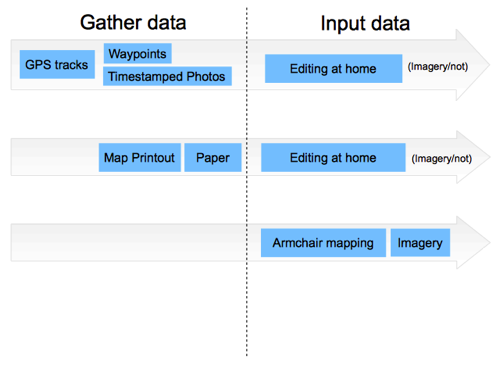500x375 pixels.
Task: Select the Armchair mapping box
Action: tap(323, 243)
